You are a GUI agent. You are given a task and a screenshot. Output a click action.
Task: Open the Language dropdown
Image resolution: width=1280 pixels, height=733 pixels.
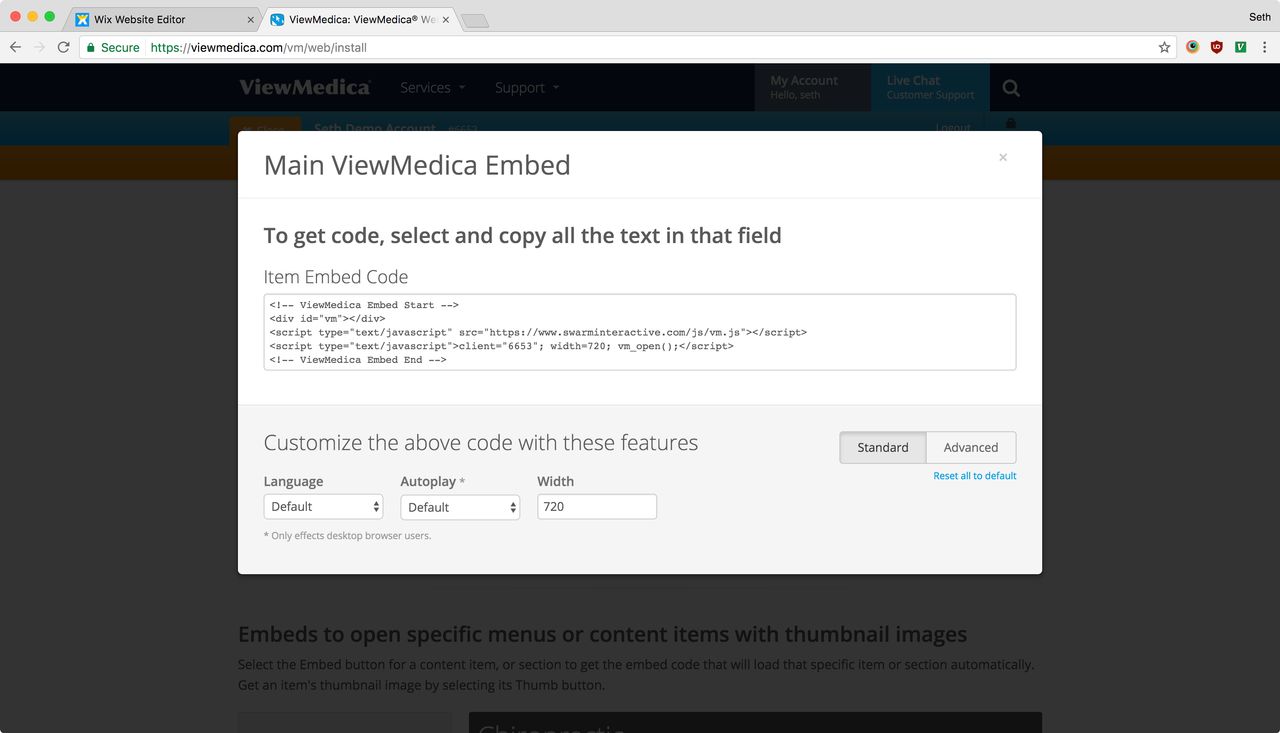click(322, 506)
